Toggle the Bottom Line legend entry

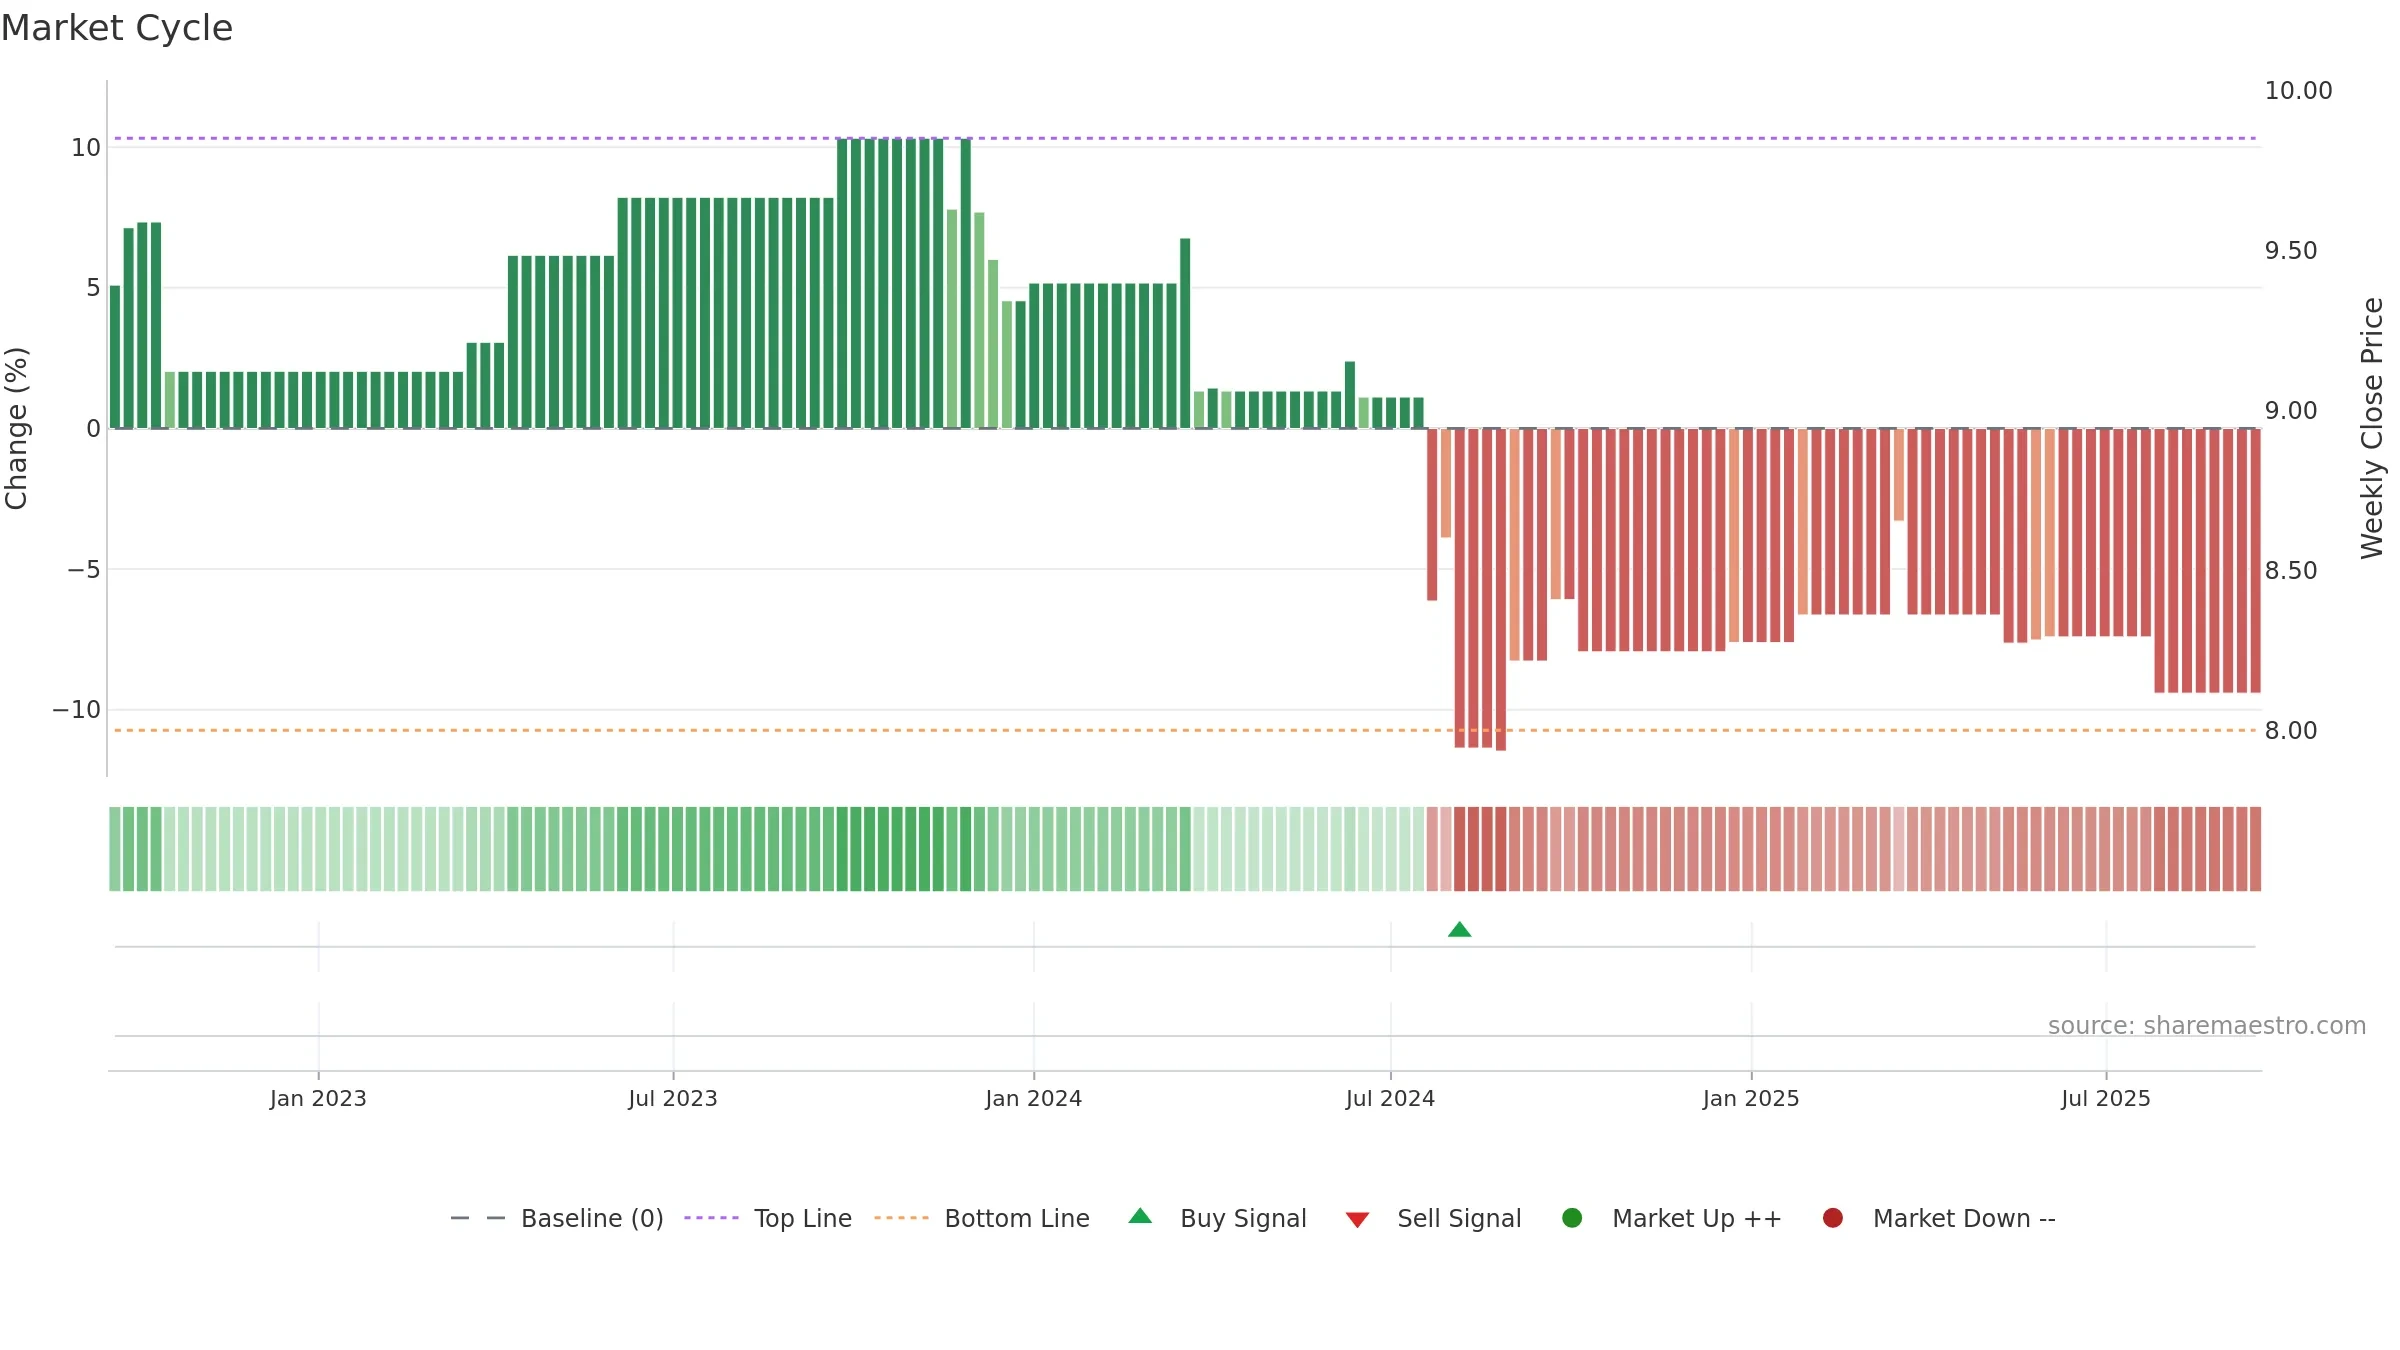click(x=982, y=1218)
